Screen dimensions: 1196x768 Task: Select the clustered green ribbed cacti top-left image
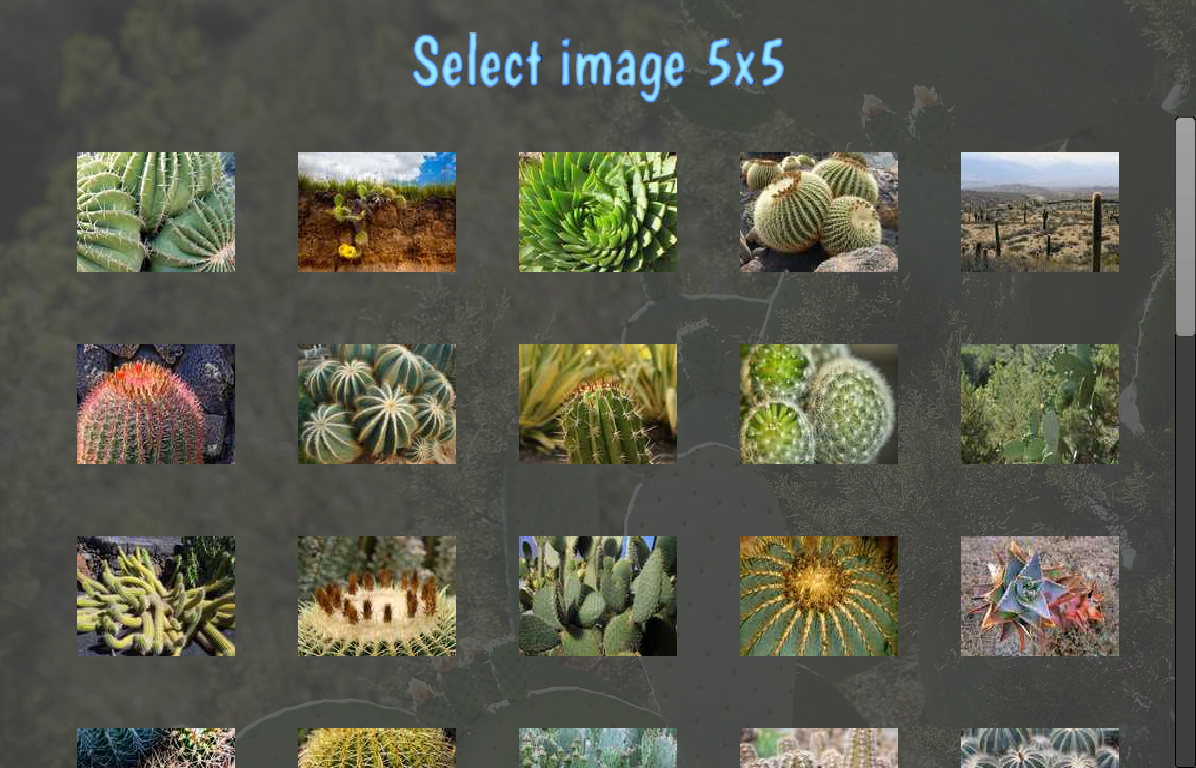(156, 212)
